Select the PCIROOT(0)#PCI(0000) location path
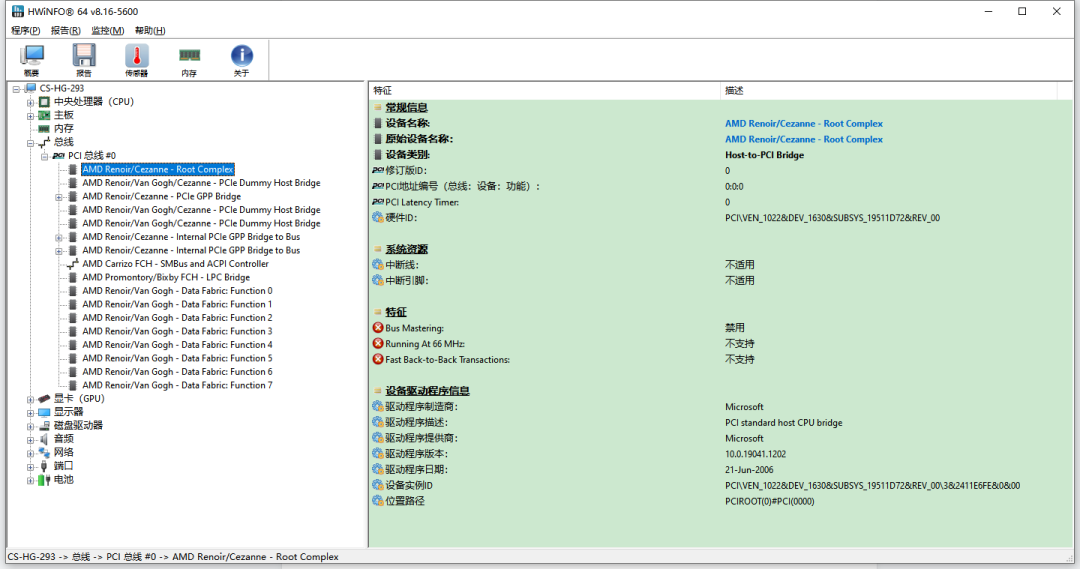Image resolution: width=1080 pixels, height=569 pixels. pos(769,501)
